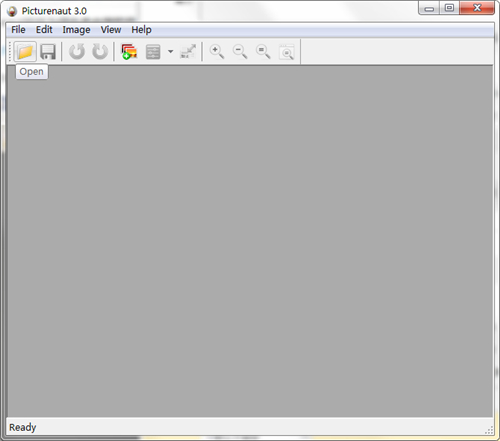Click the fit-to-window zoom icon
The image size is (500, 441).
(x=287, y=52)
